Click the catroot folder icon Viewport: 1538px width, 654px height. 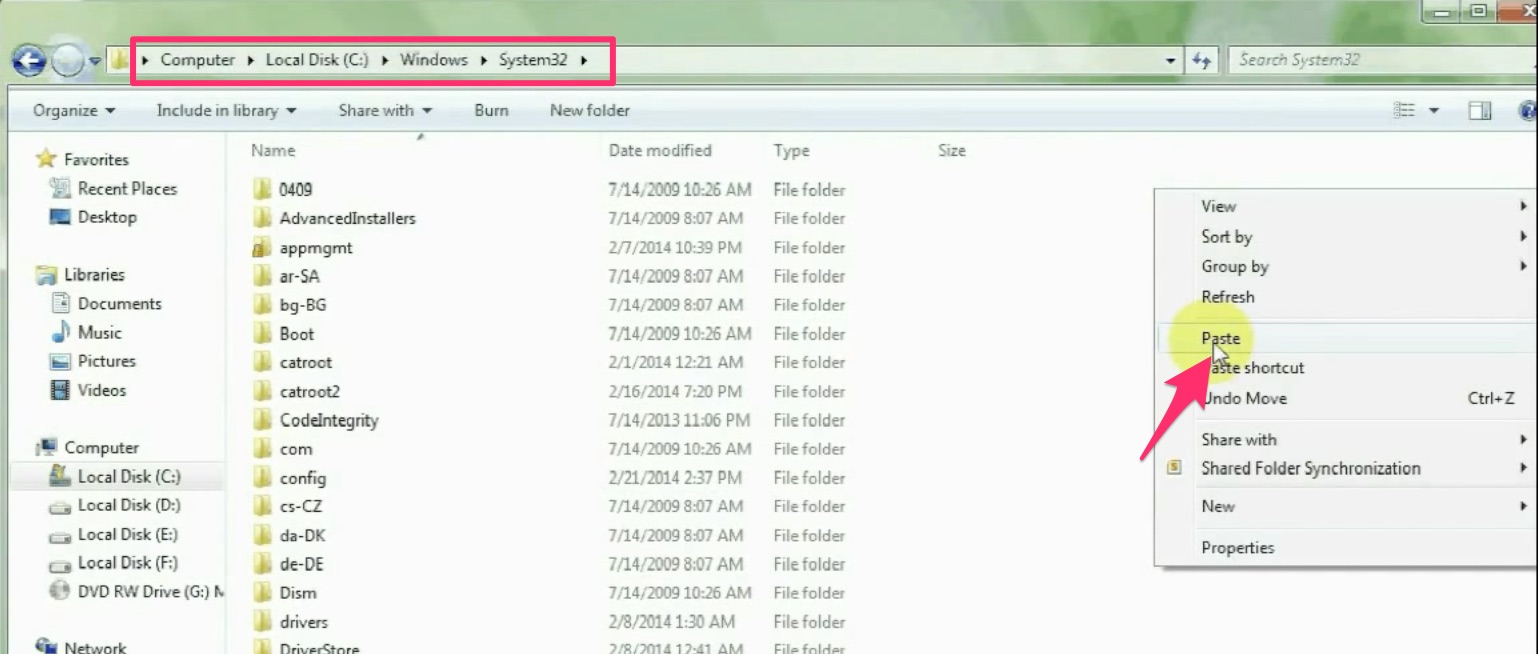click(262, 362)
